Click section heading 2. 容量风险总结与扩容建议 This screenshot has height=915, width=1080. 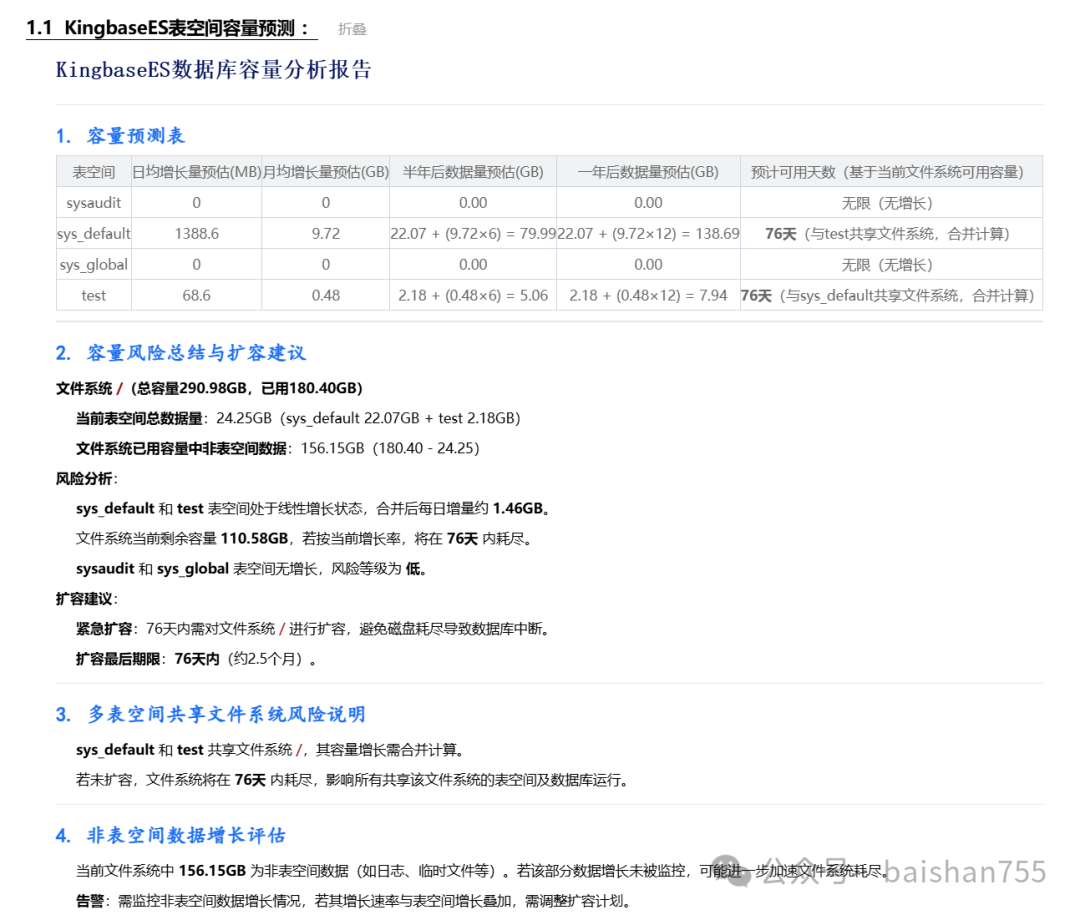pyautogui.click(x=181, y=353)
